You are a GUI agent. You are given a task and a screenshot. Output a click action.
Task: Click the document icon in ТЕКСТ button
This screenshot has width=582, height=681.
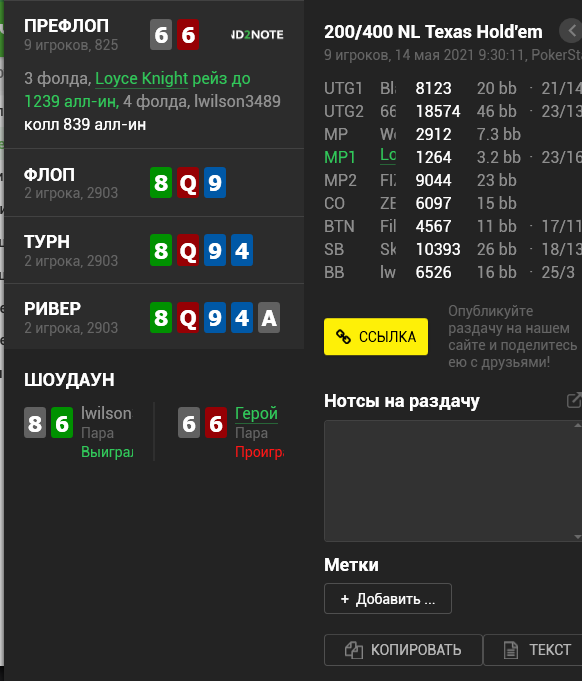click(511, 650)
